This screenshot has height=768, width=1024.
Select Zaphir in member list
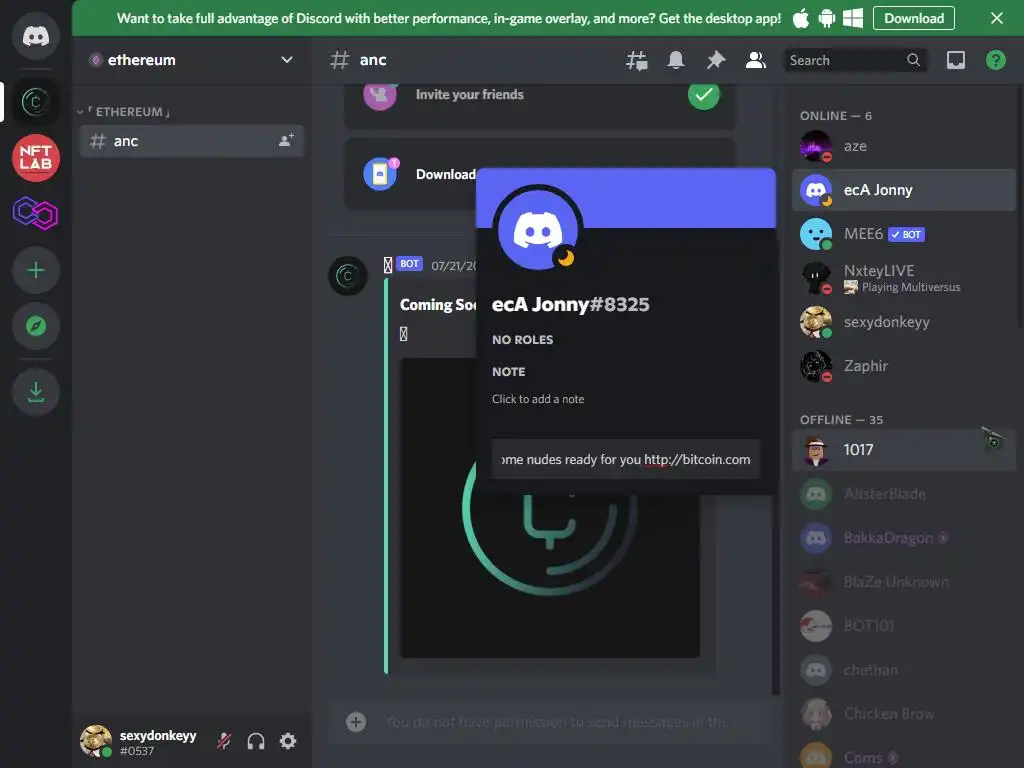tap(903, 366)
